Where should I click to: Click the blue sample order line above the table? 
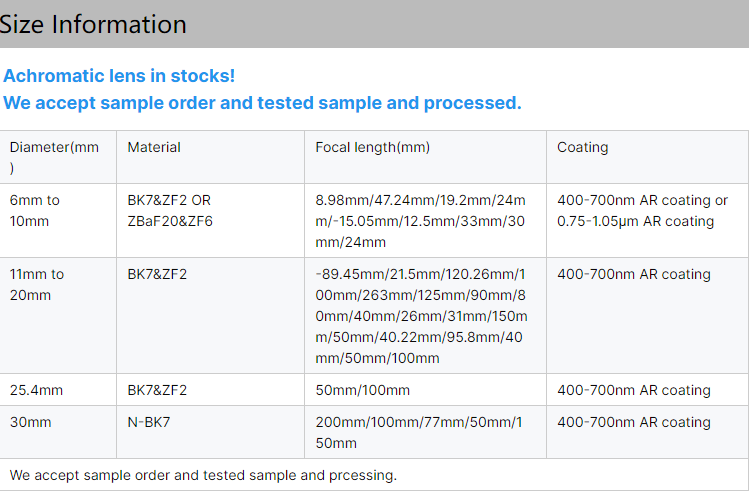pos(262,103)
